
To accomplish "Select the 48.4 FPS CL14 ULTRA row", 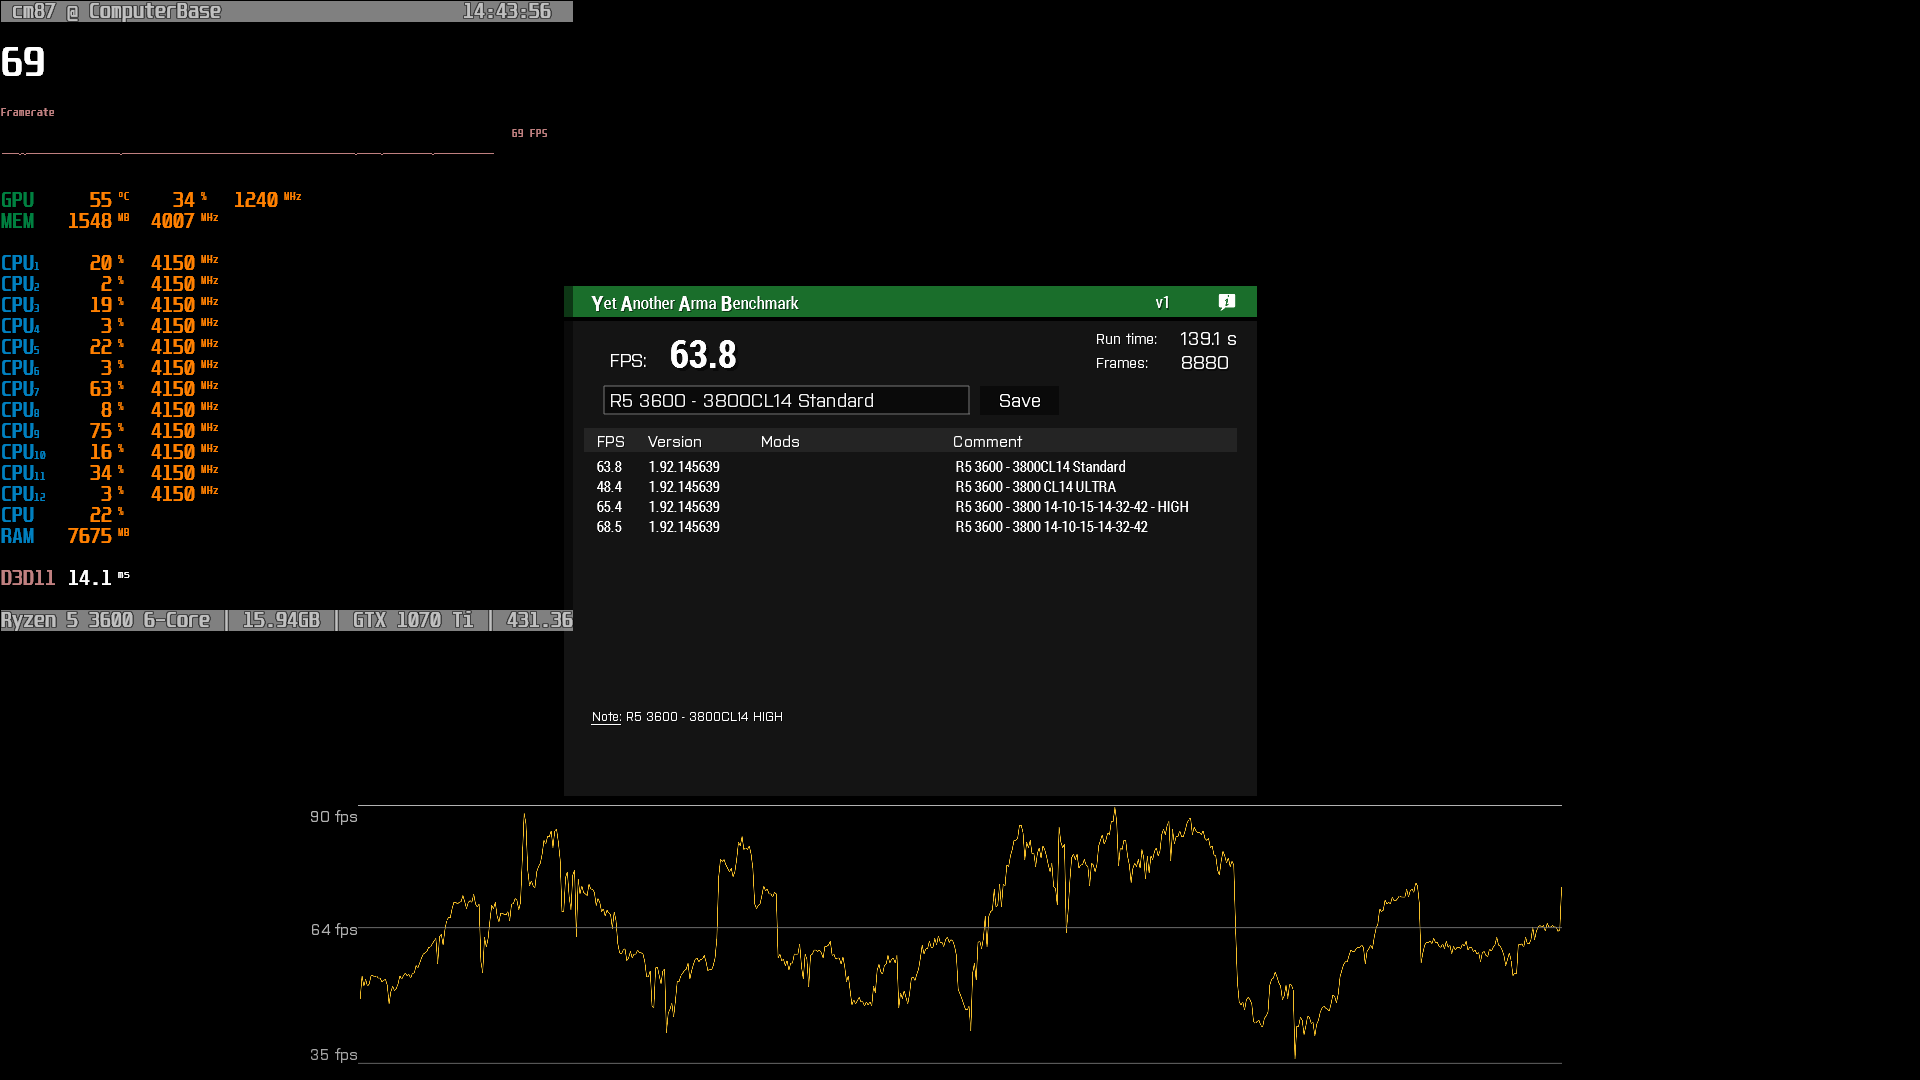I will tap(909, 487).
